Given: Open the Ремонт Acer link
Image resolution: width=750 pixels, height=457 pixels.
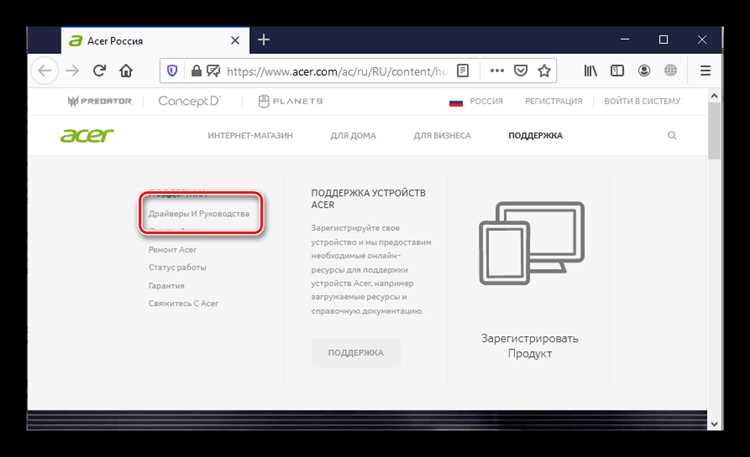Looking at the screenshot, I should 172,249.
